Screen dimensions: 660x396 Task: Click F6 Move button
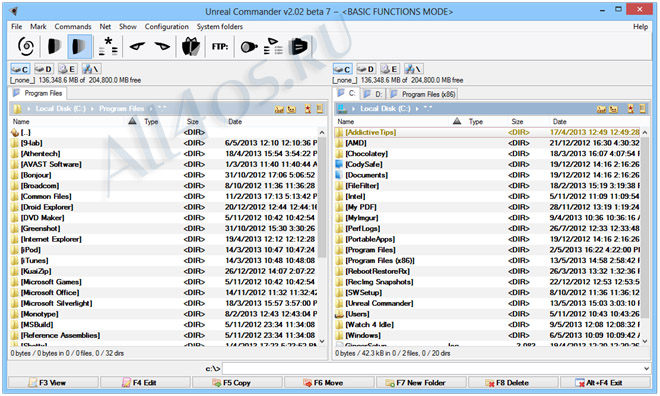coord(329,383)
